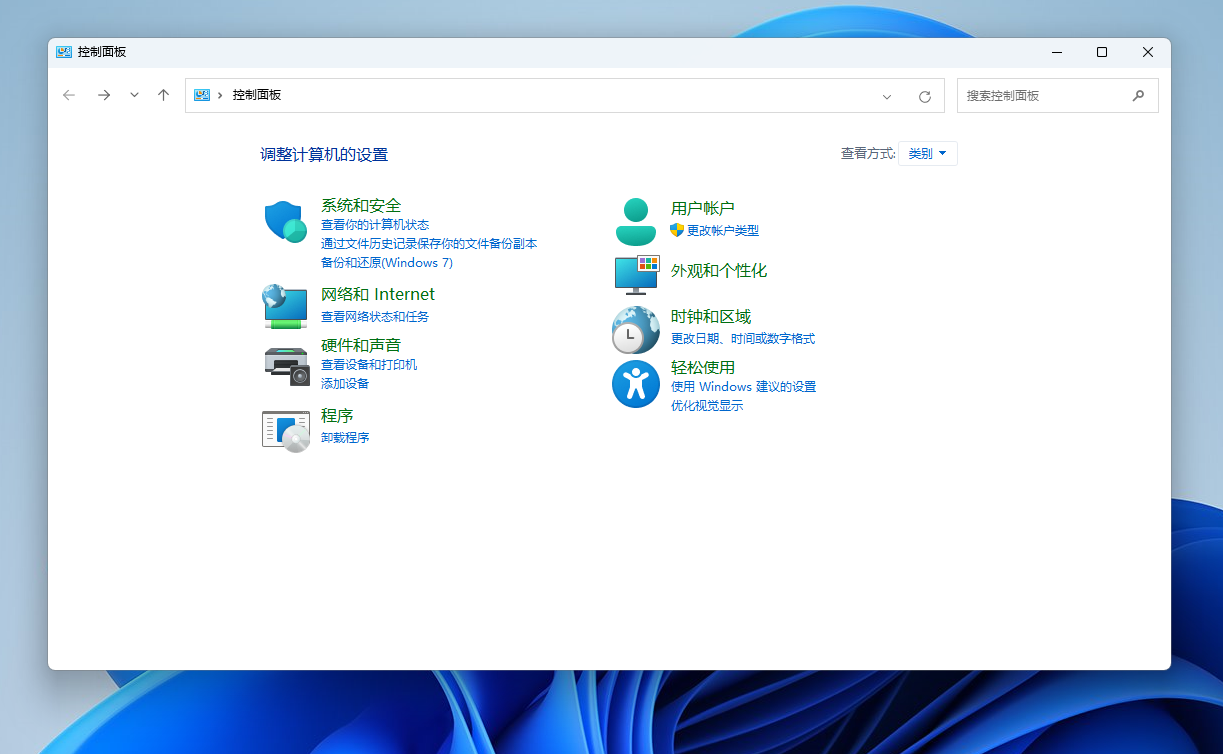Open the 程序 category link
Viewport: 1223px width, 754px height.
tap(337, 415)
